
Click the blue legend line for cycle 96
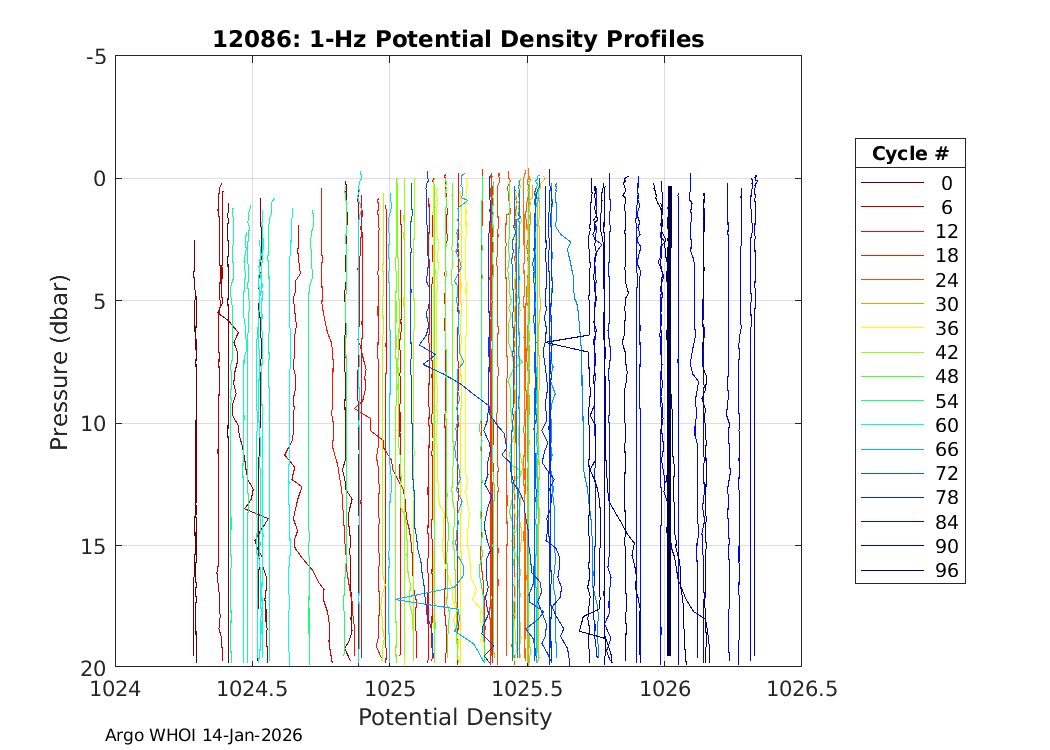[891, 571]
